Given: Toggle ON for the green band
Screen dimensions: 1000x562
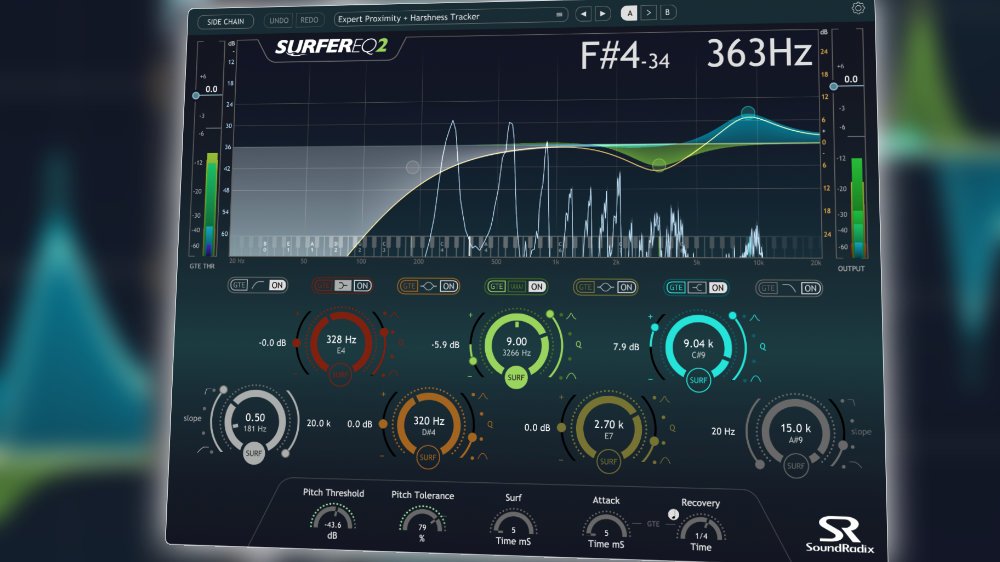Looking at the screenshot, I should click(x=536, y=287).
